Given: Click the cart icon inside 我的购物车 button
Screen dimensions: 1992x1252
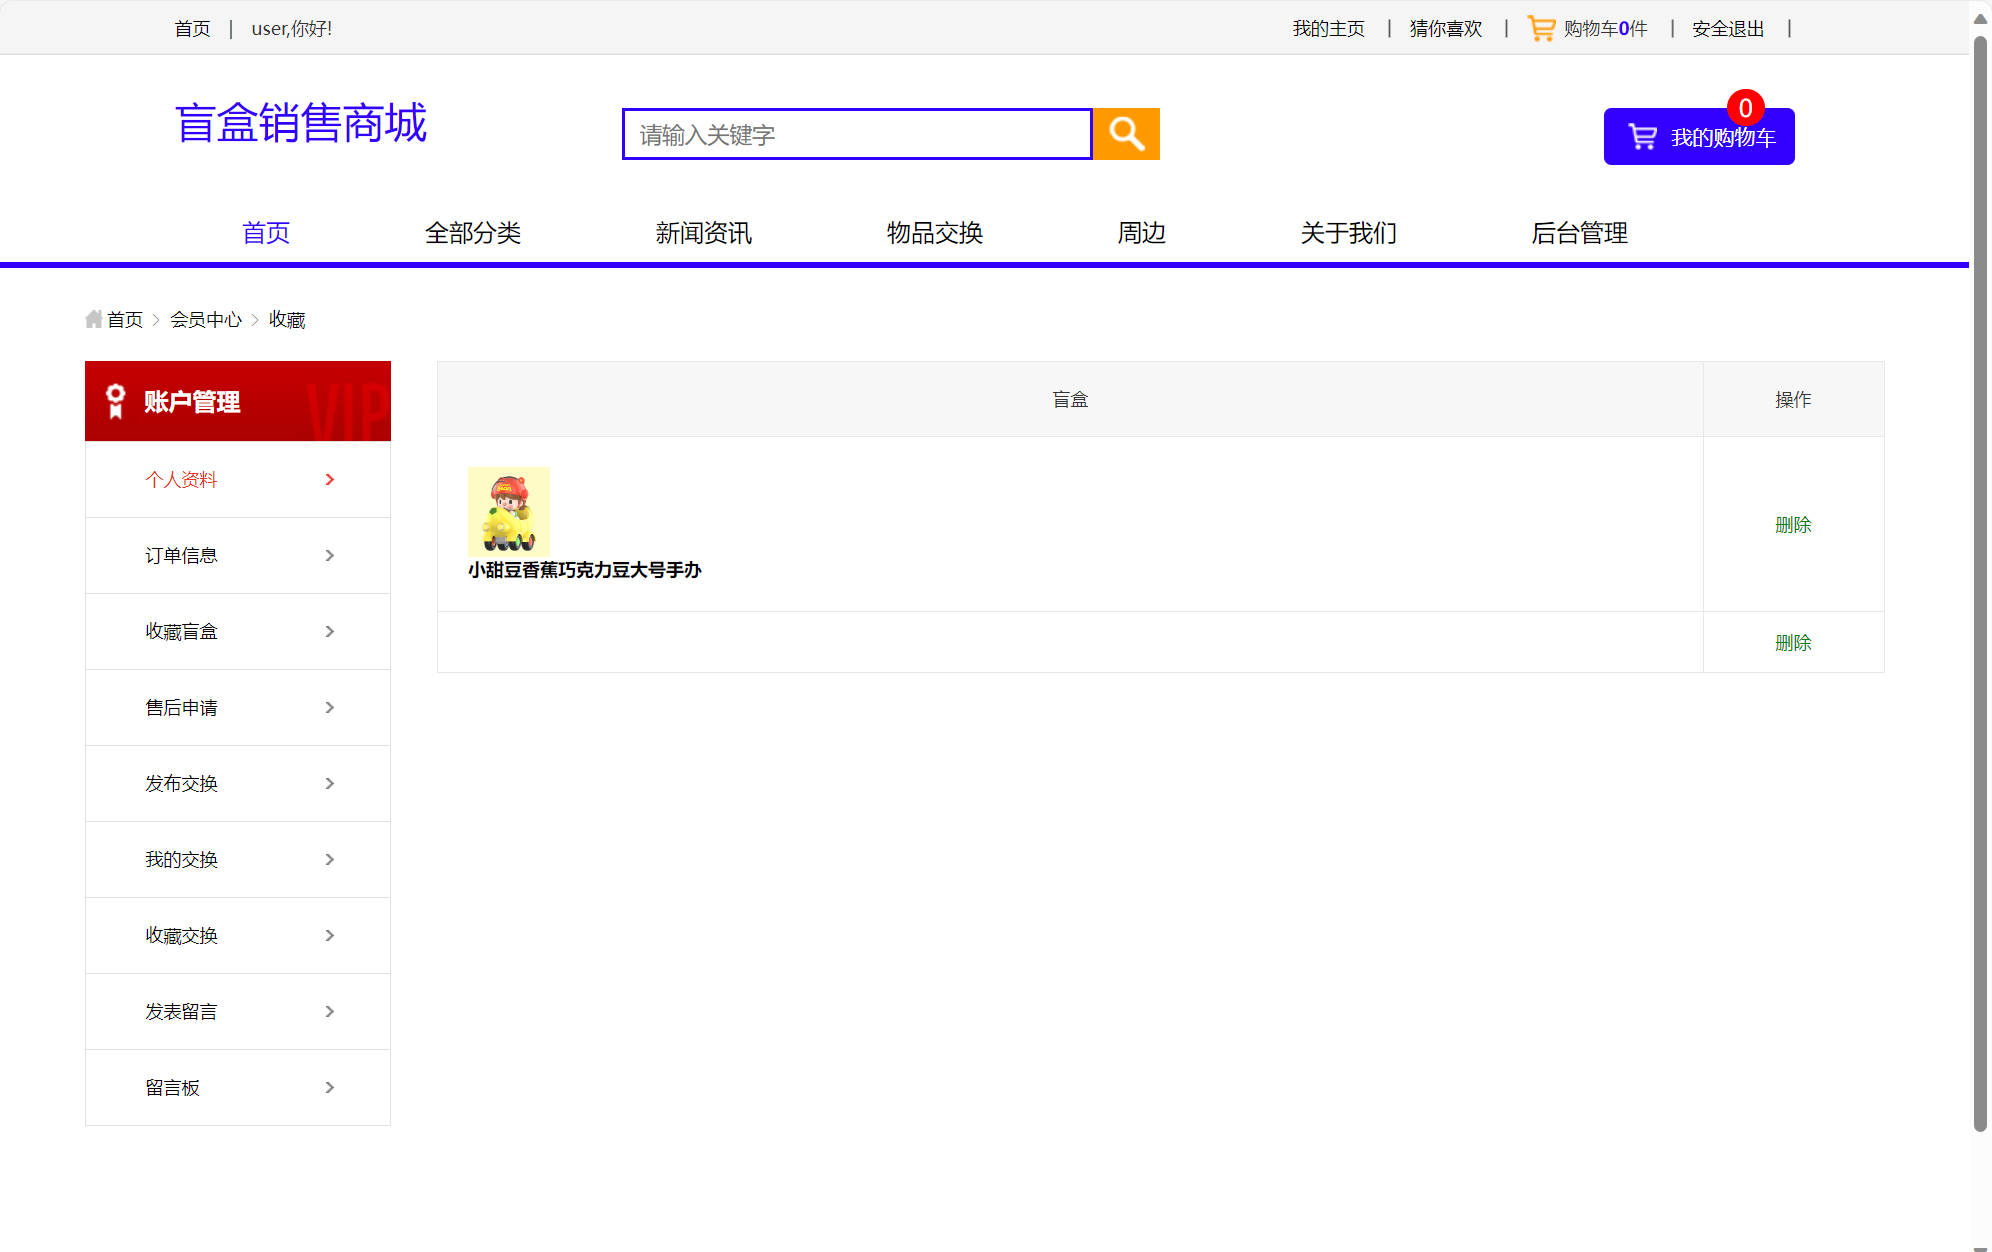Looking at the screenshot, I should point(1643,137).
